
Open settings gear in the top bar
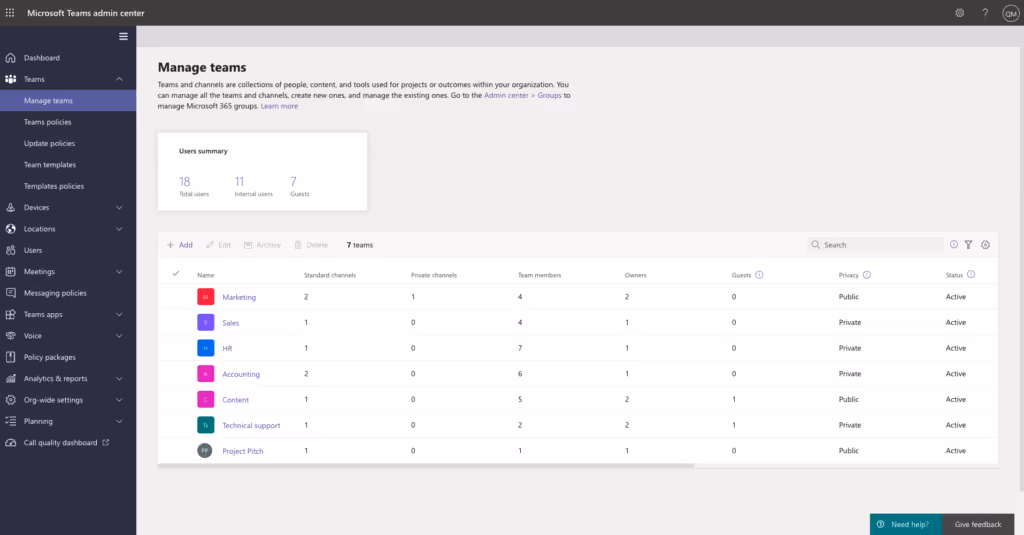click(959, 12)
